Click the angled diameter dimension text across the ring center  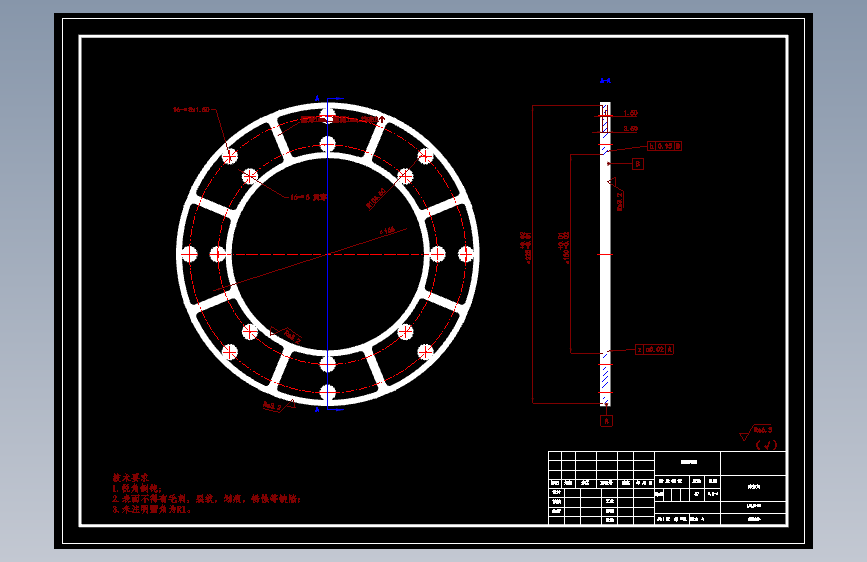387,231
